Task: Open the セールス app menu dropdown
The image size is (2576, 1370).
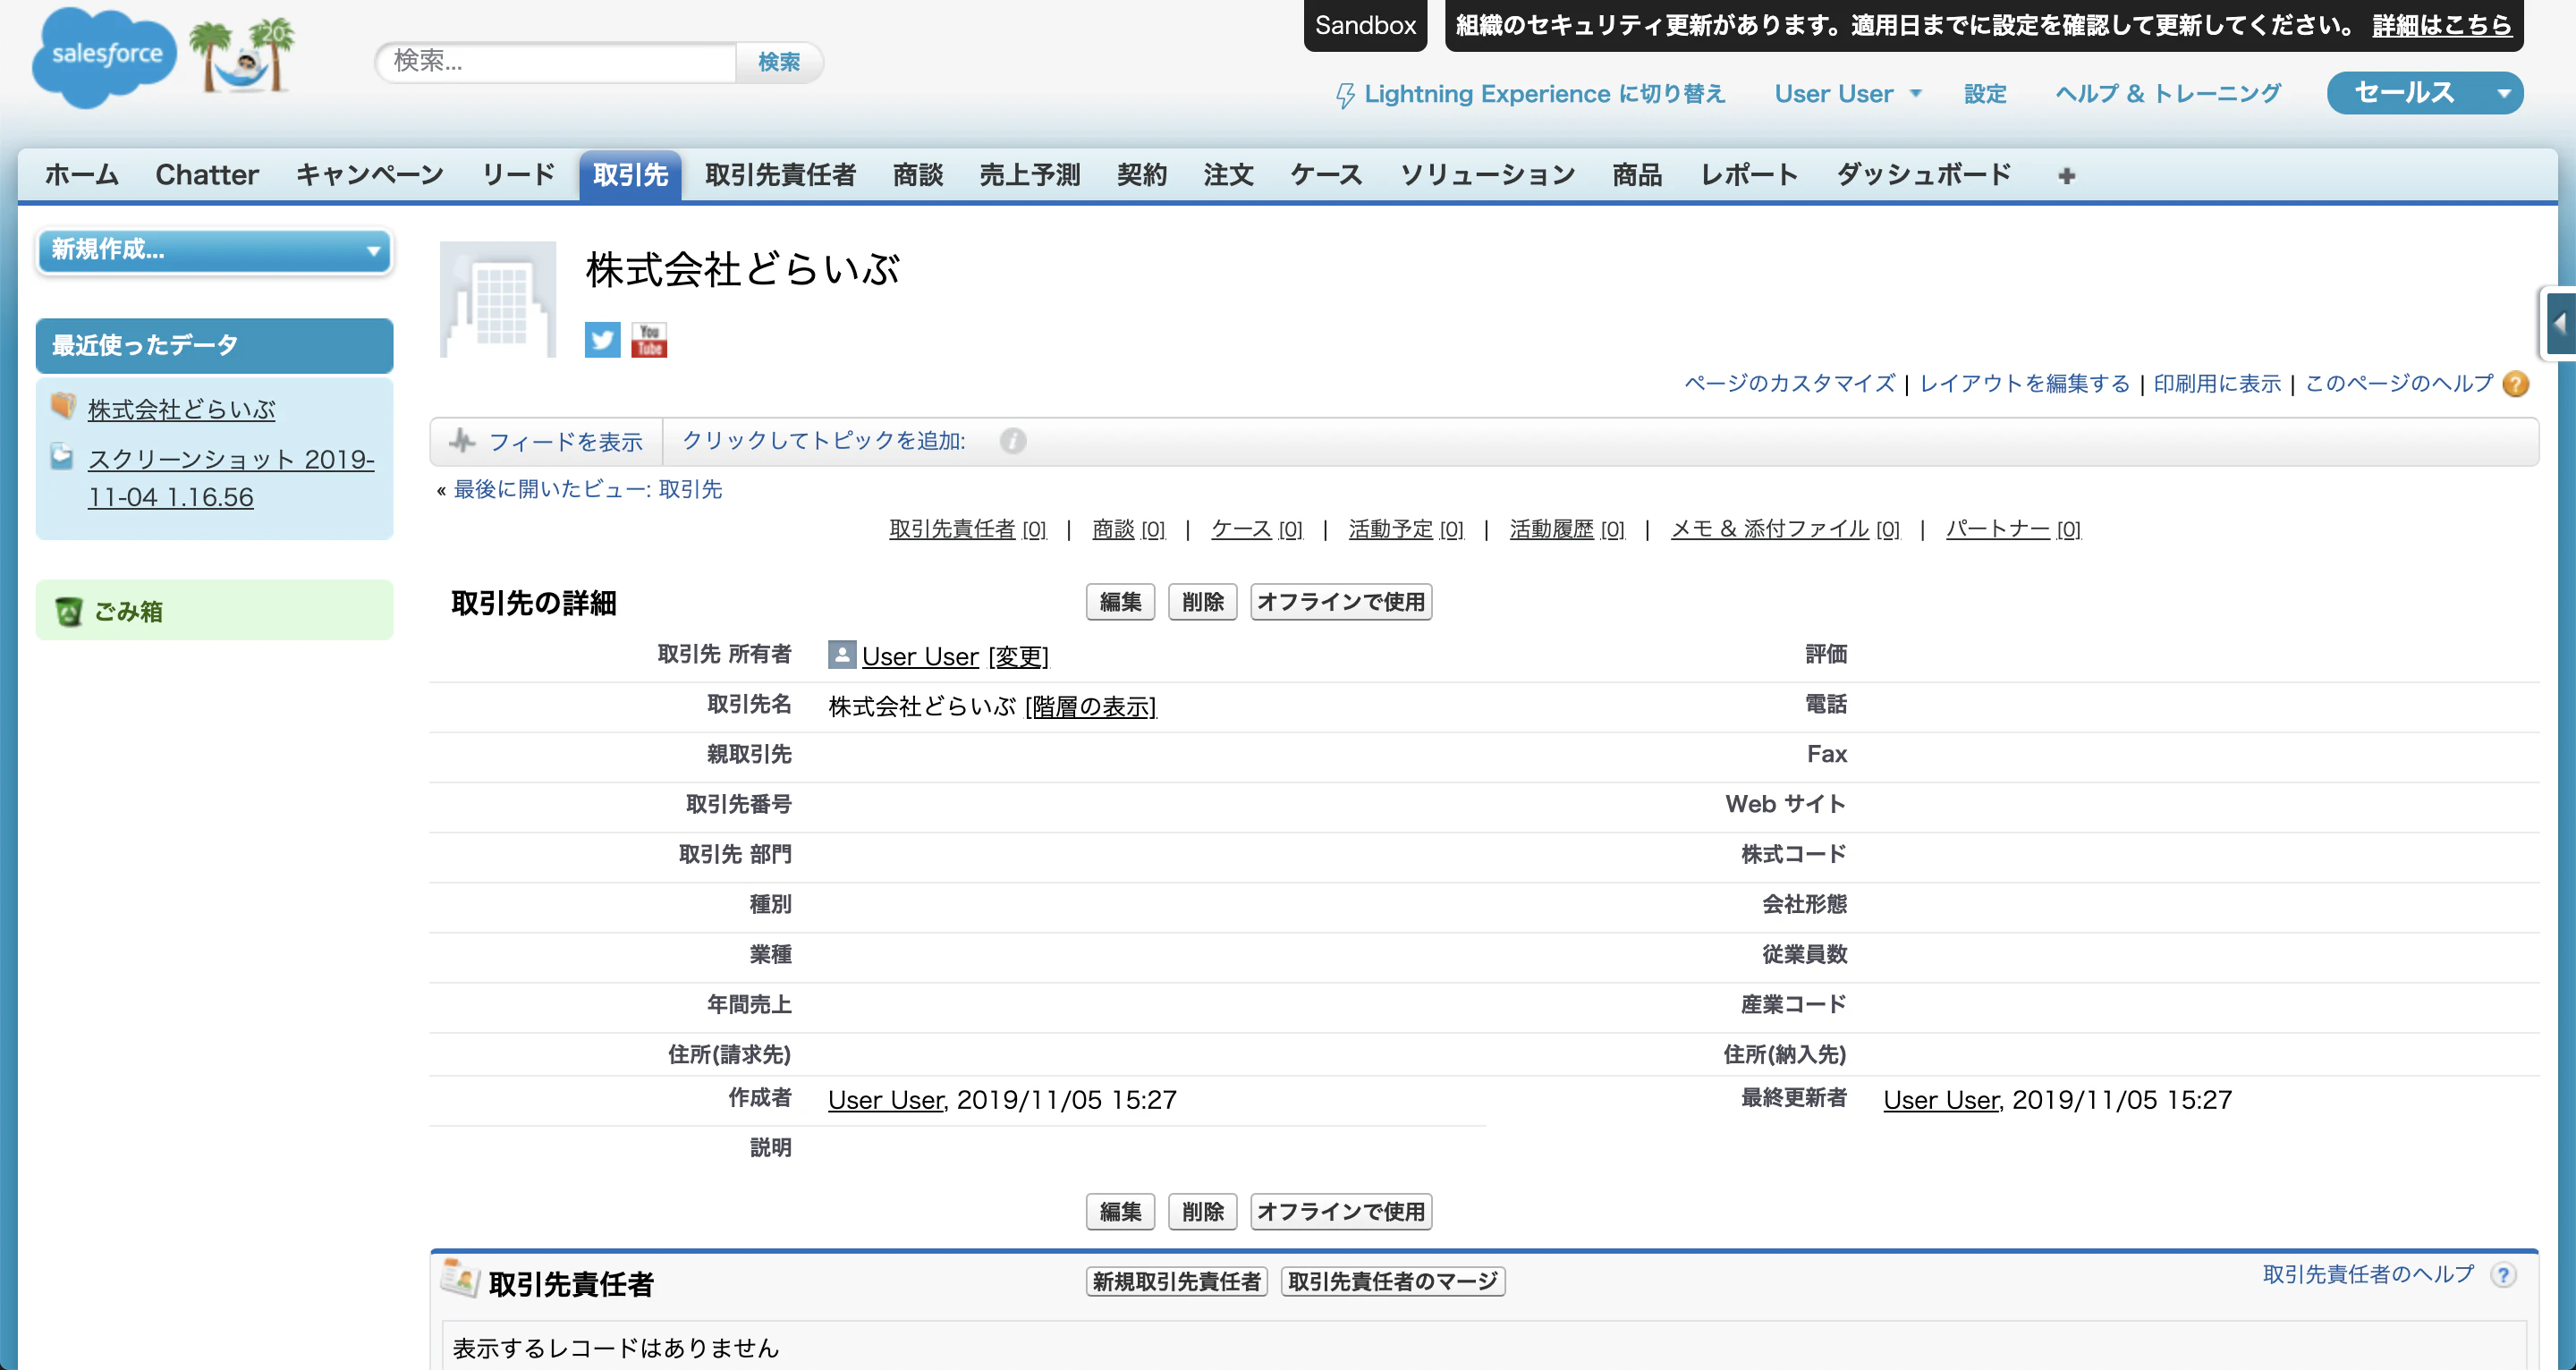Action: tap(2424, 93)
